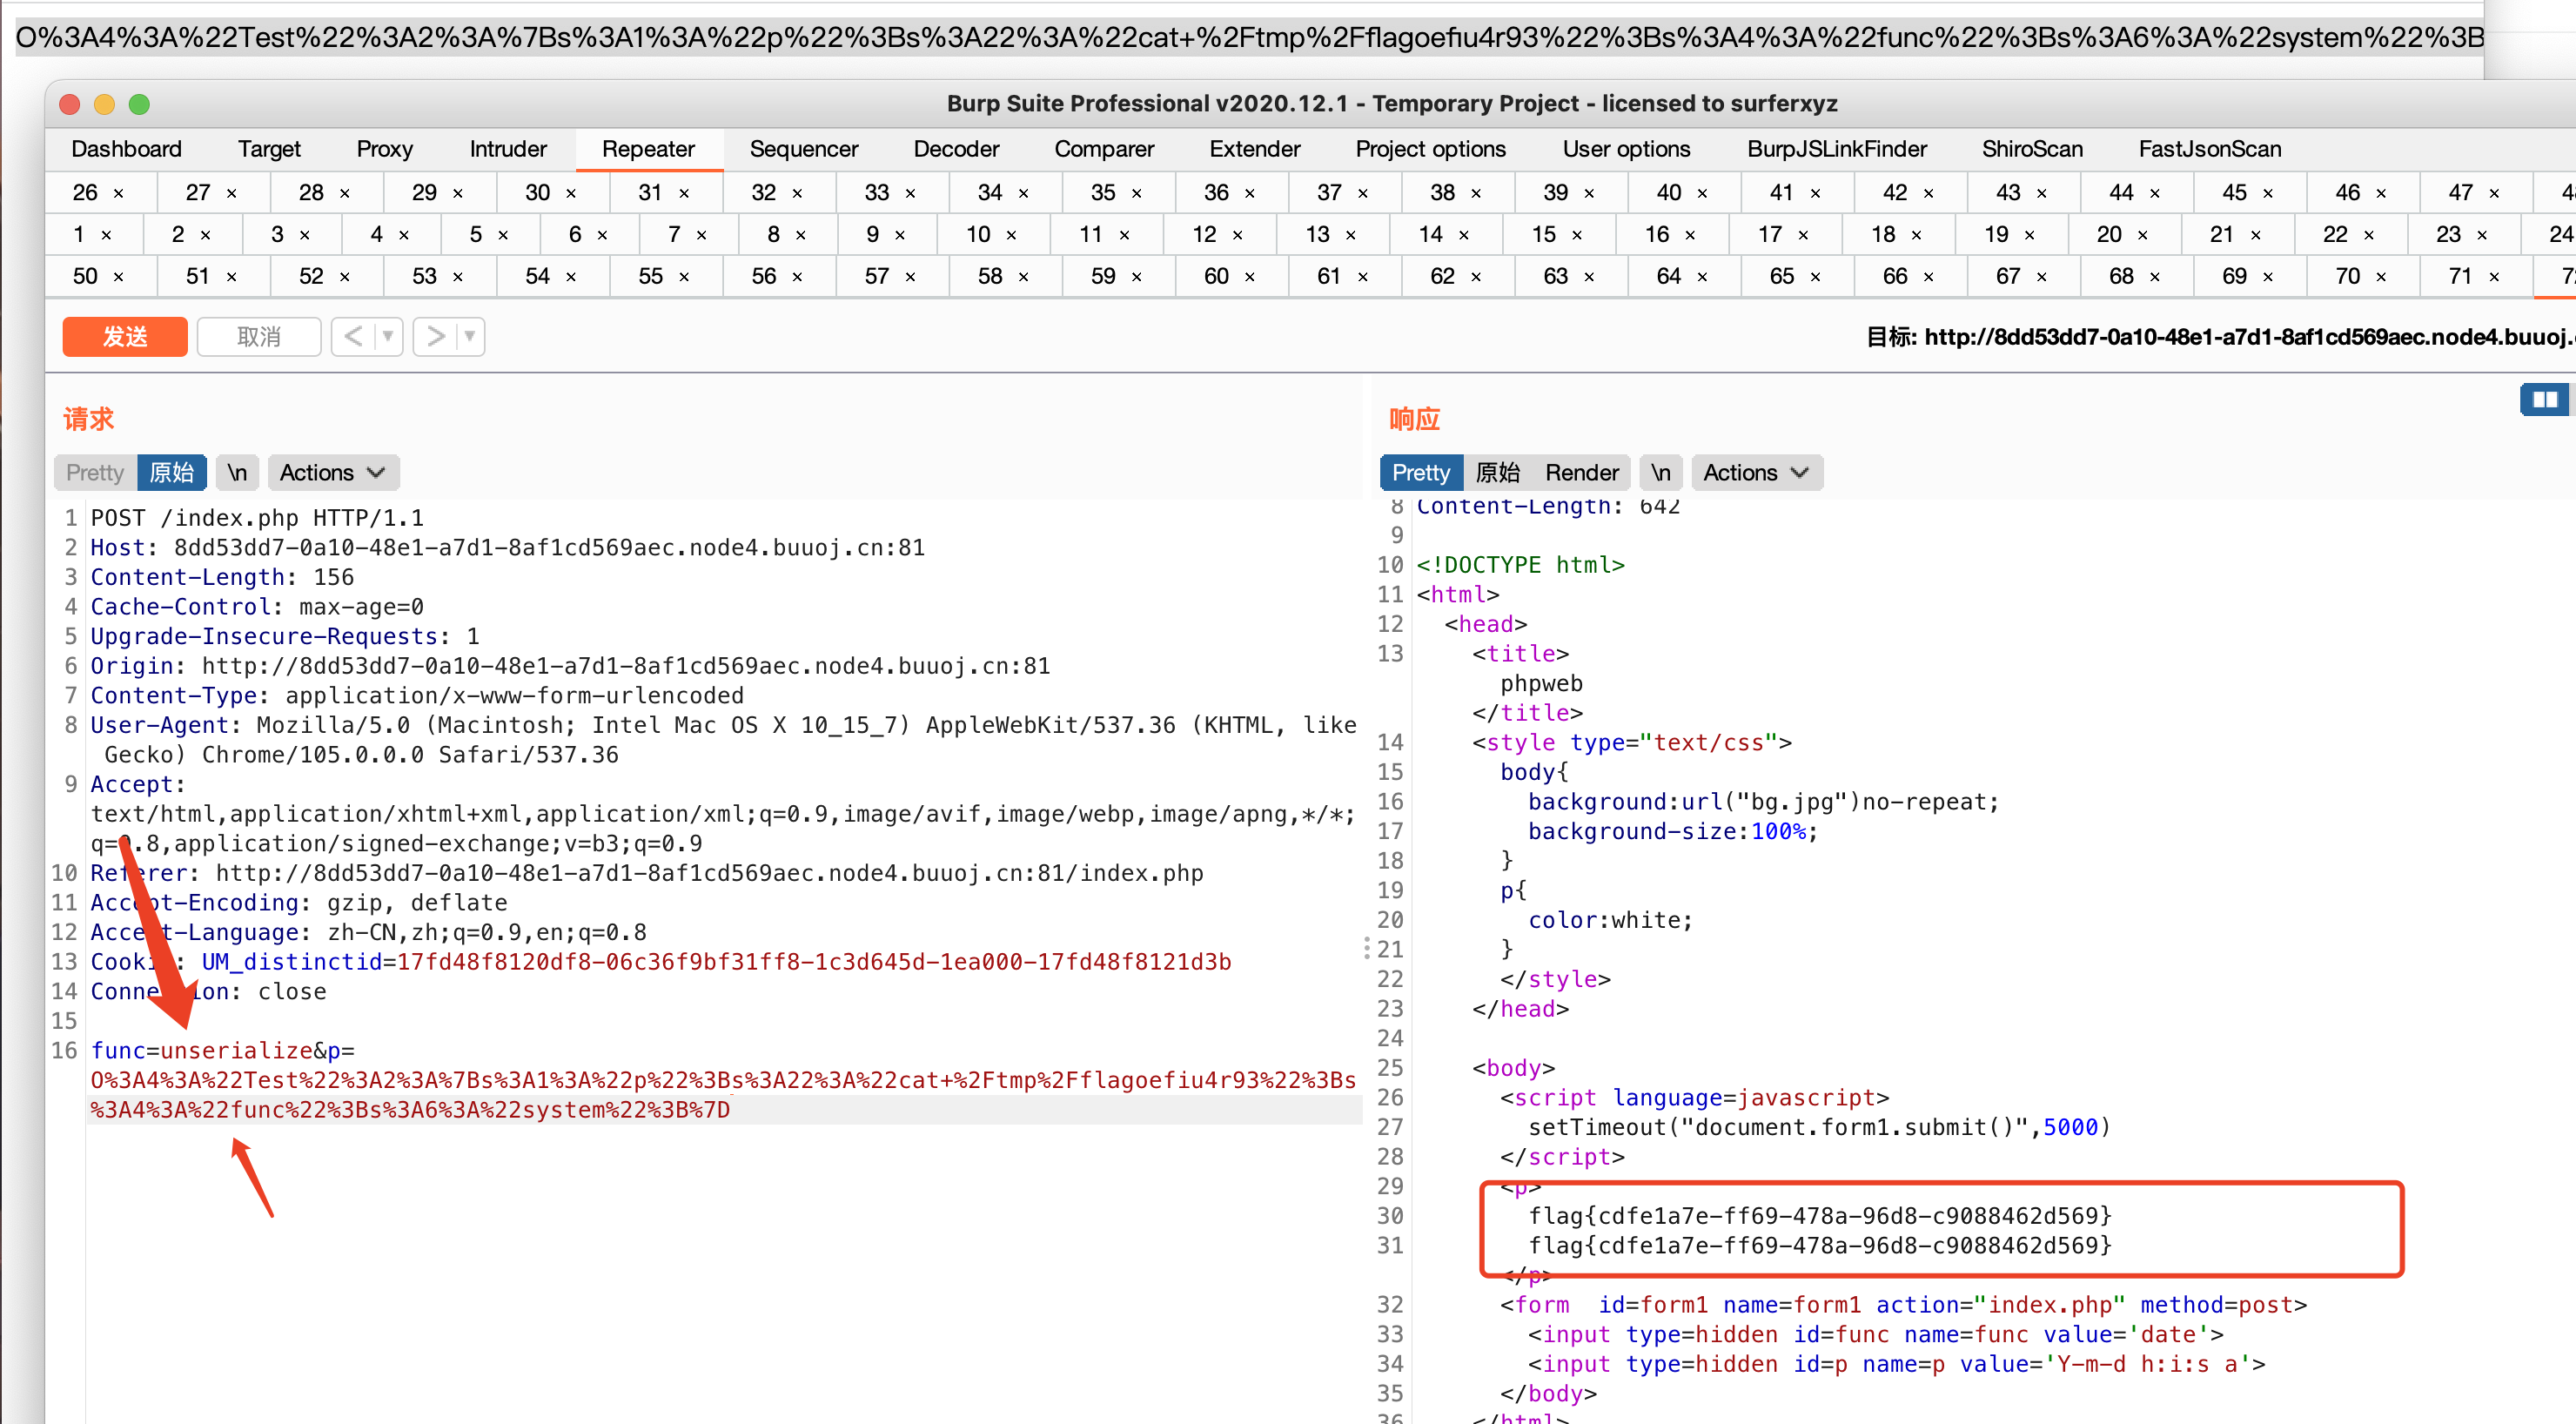Open the Decoder tab

956,149
